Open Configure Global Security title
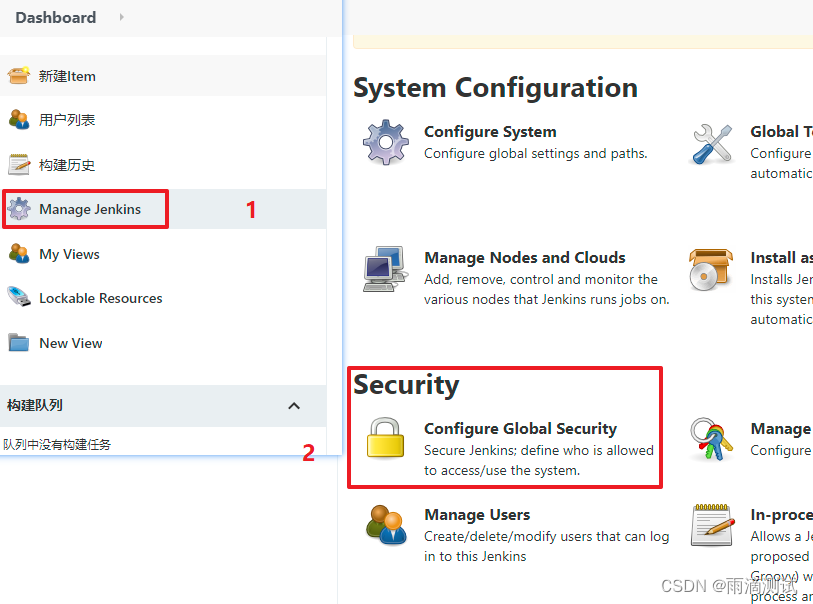This screenshot has width=813, height=604. tap(521, 429)
